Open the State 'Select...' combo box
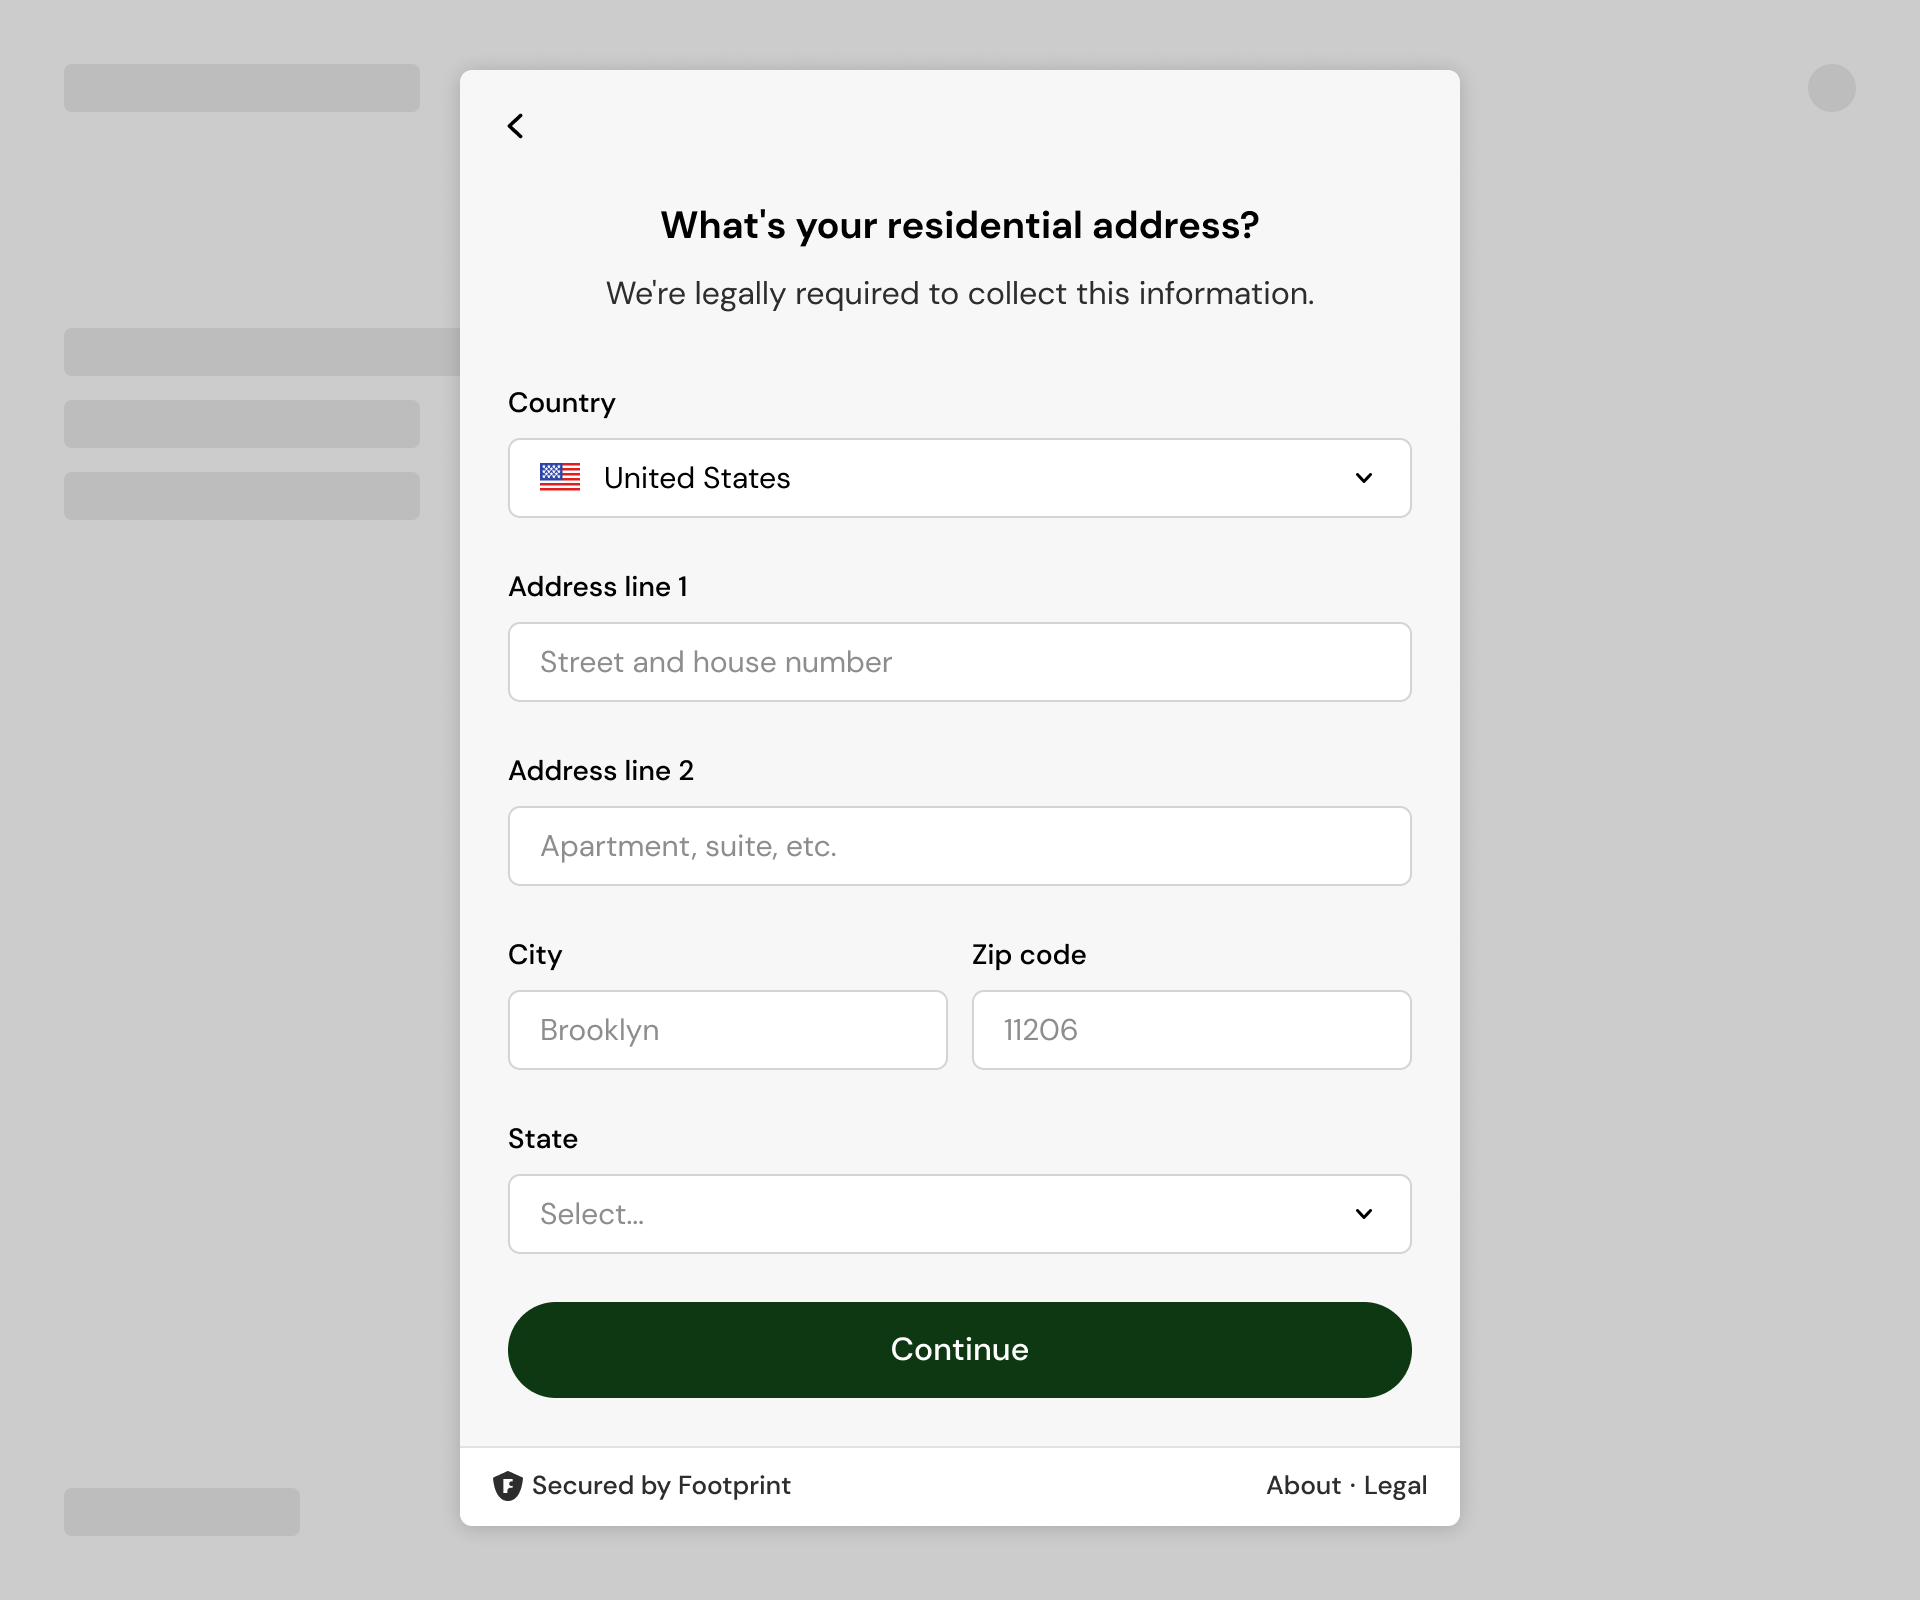The image size is (1920, 1600). pos(940,1214)
